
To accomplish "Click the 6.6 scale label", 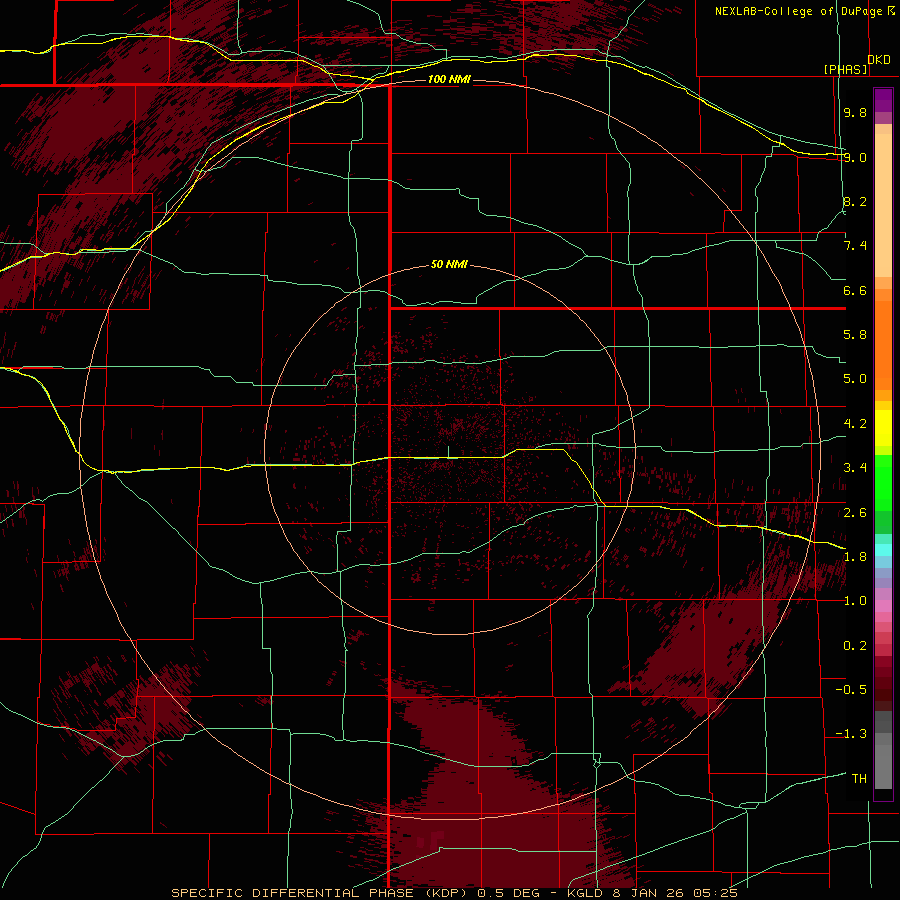I will pos(855,290).
